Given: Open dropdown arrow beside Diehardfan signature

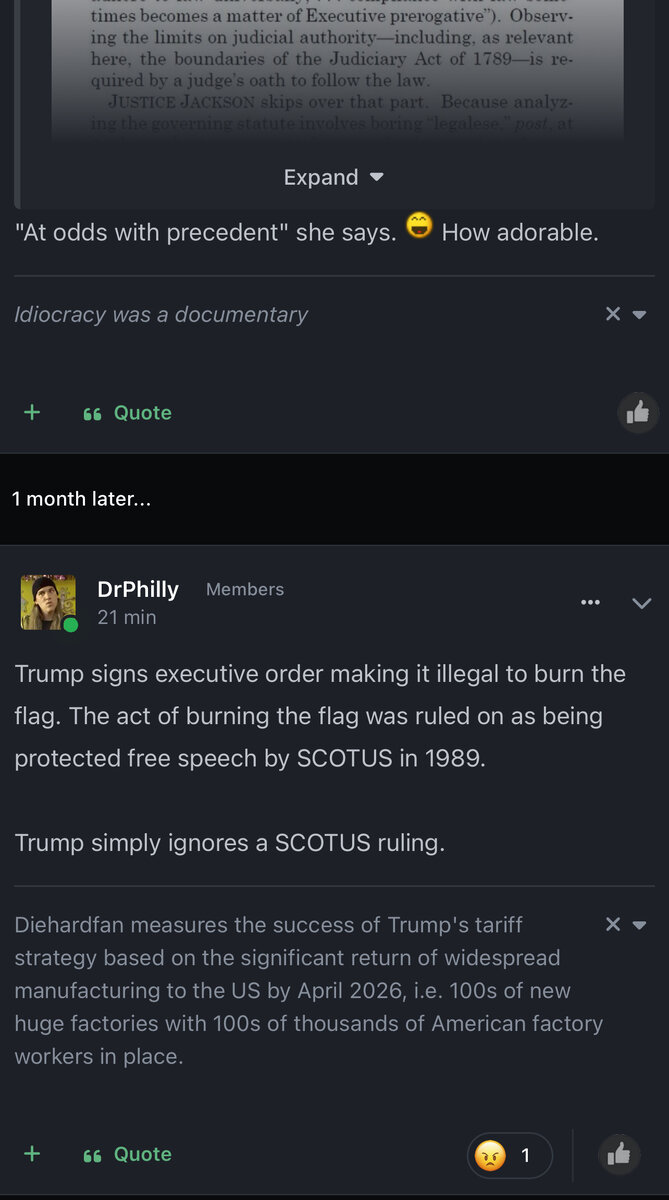Looking at the screenshot, I should (x=640, y=925).
